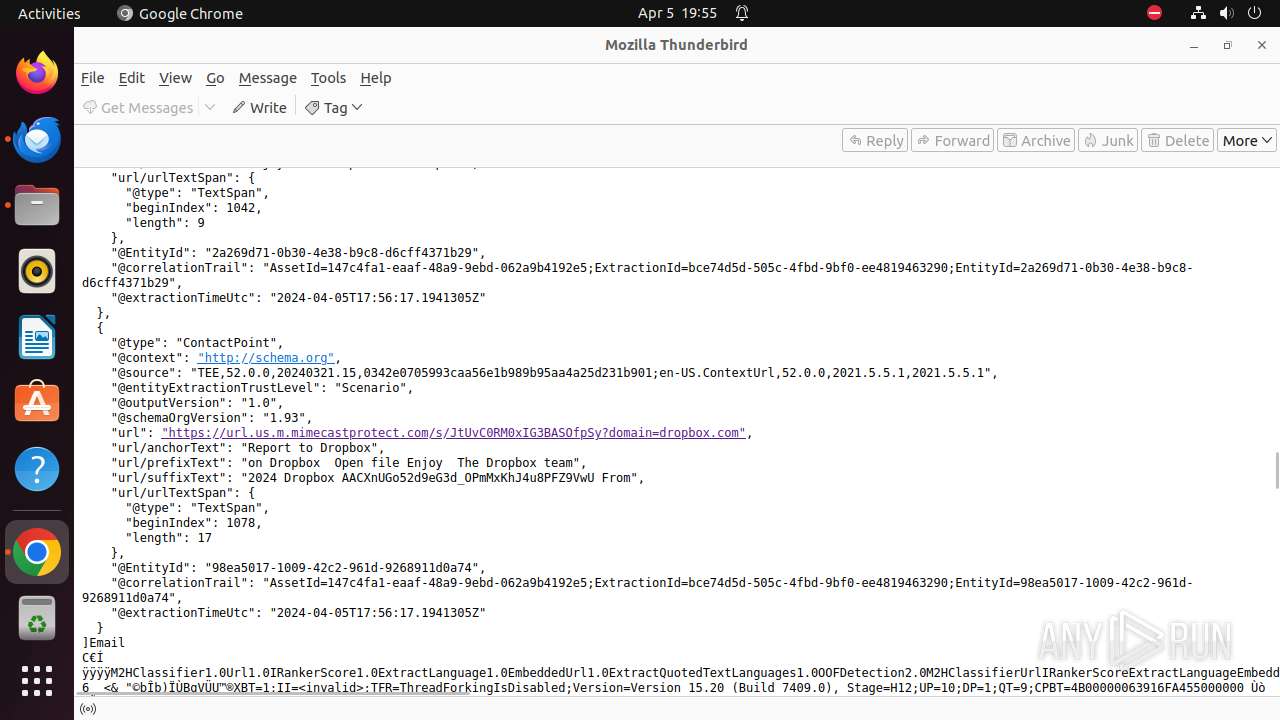The height and width of the screenshot is (720, 1280).
Task: Click the "length": 17 line
Action: pos(169,538)
